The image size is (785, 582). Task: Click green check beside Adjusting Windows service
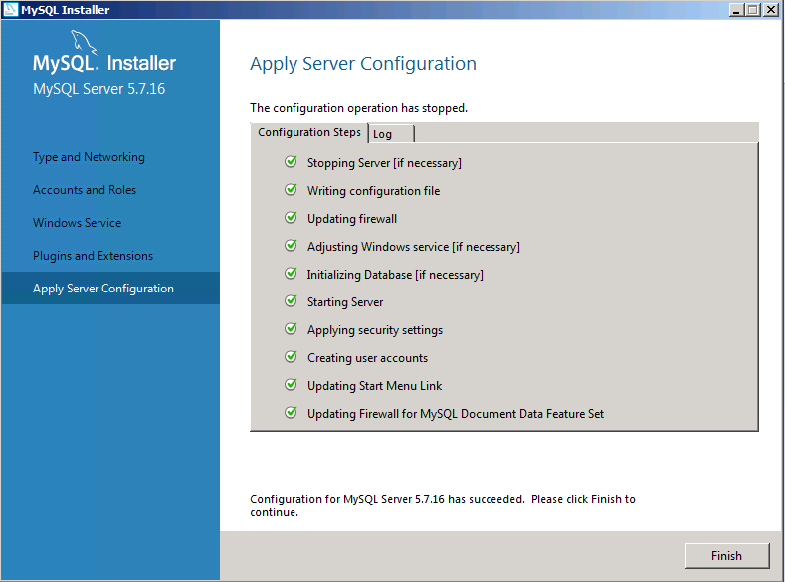291,246
